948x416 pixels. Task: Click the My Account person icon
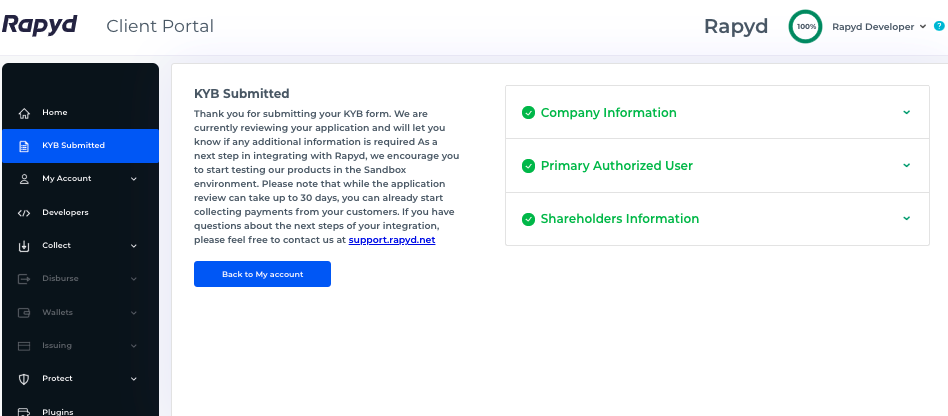(24, 180)
